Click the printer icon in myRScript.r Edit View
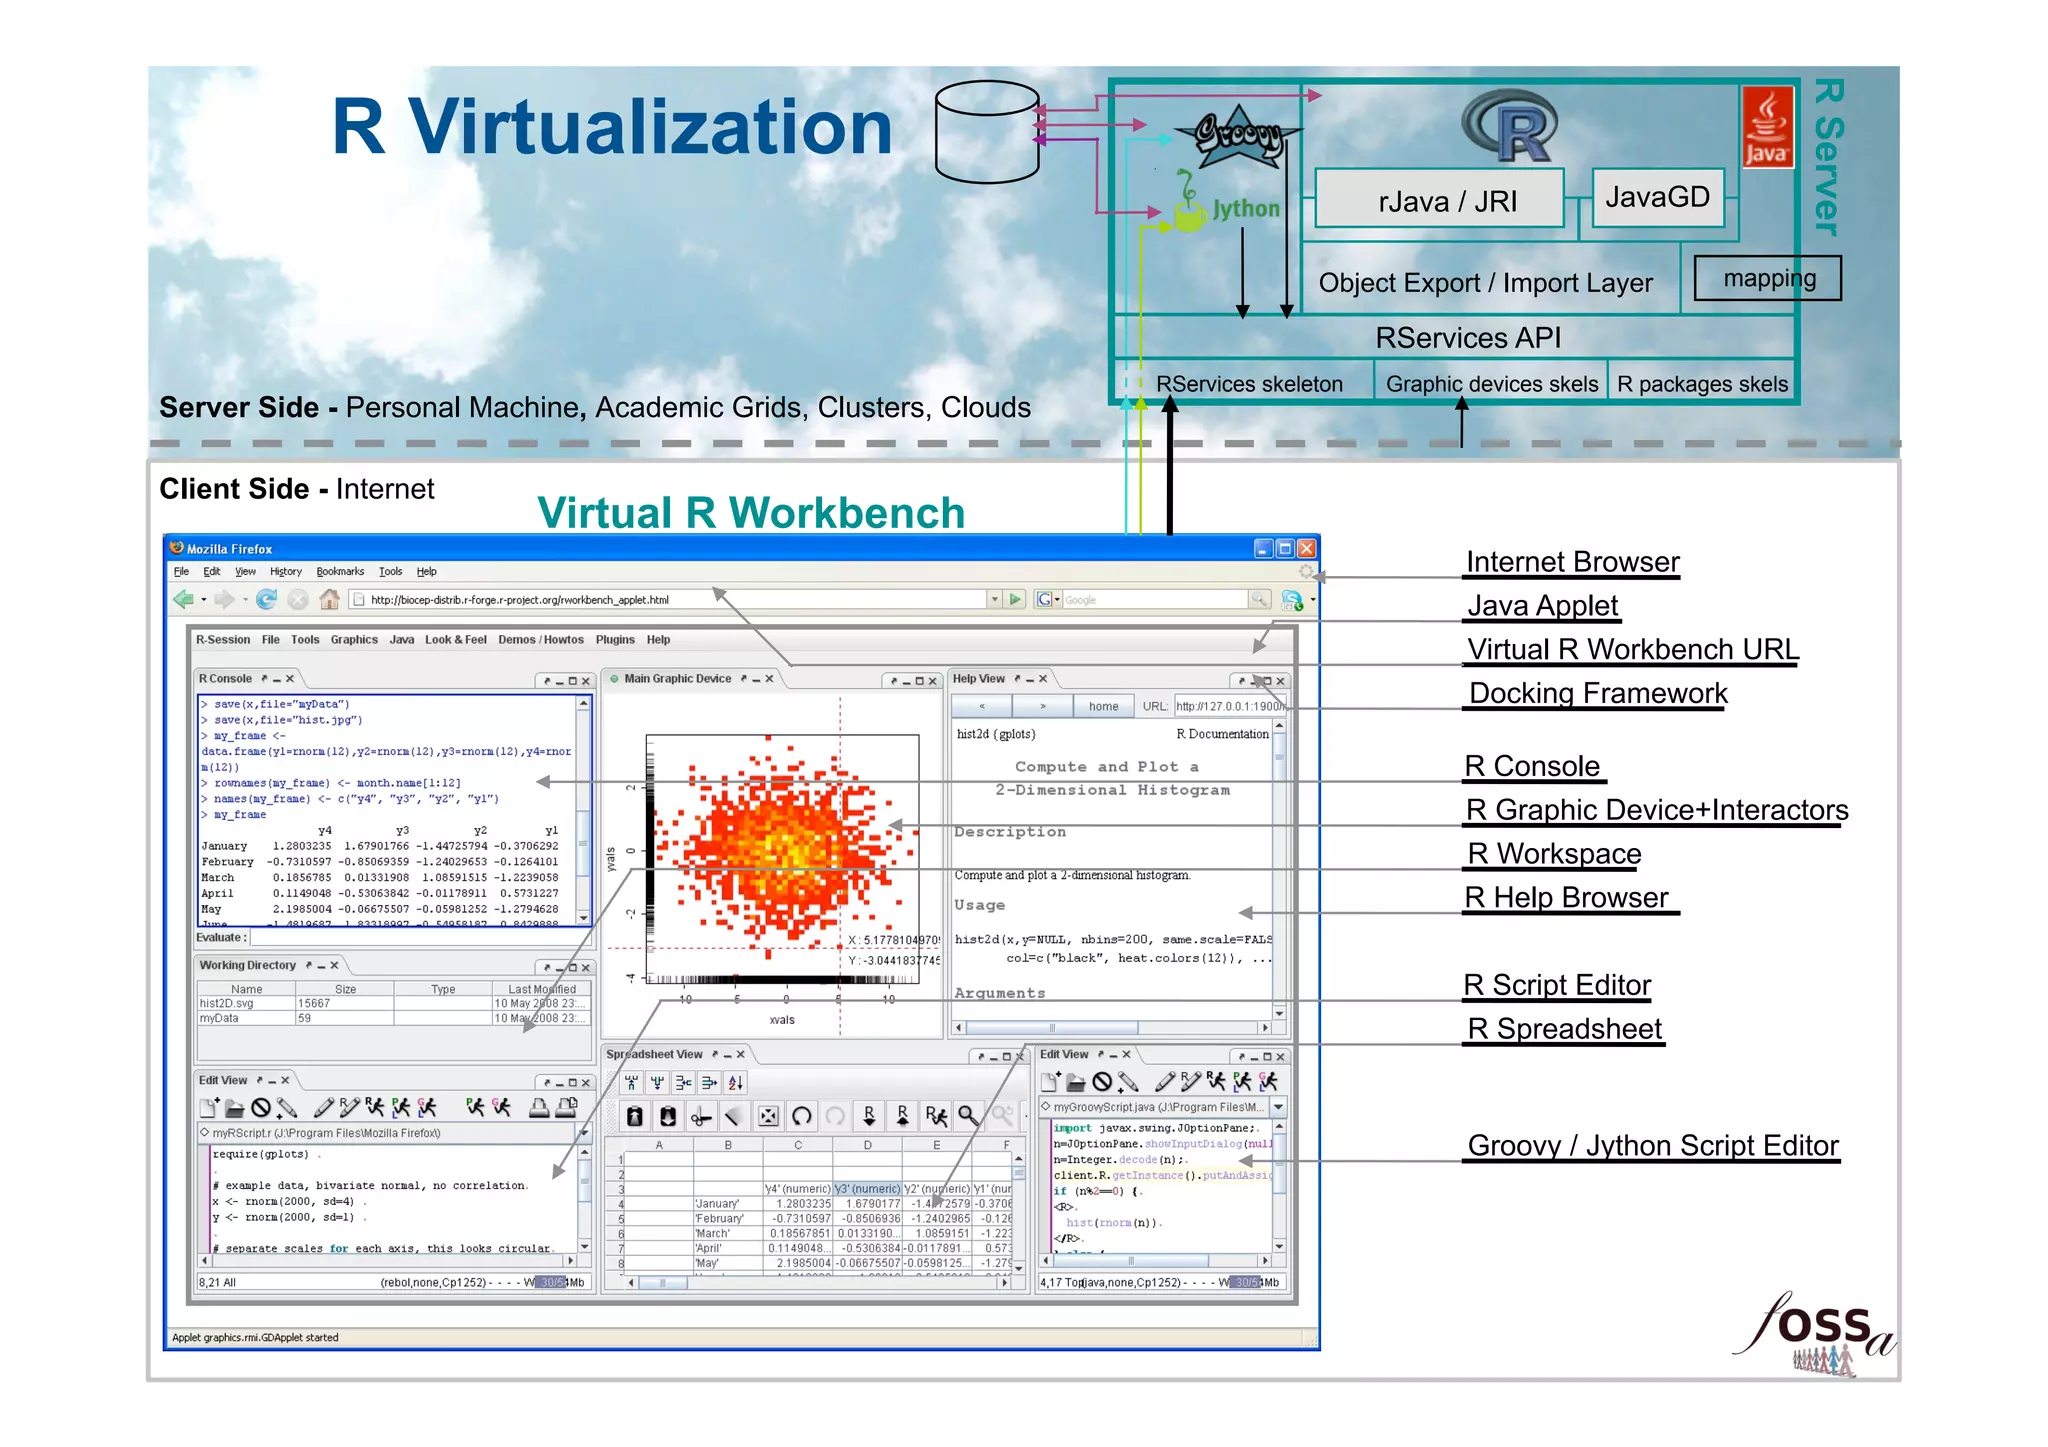Image resolution: width=2048 pixels, height=1447 pixels. point(539,1108)
